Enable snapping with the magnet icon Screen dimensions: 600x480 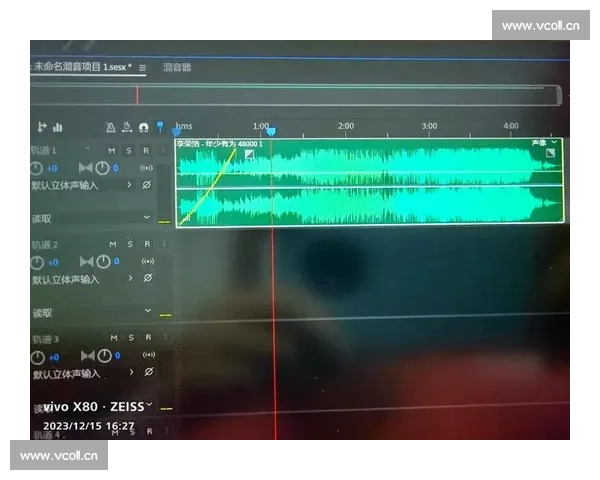144,127
